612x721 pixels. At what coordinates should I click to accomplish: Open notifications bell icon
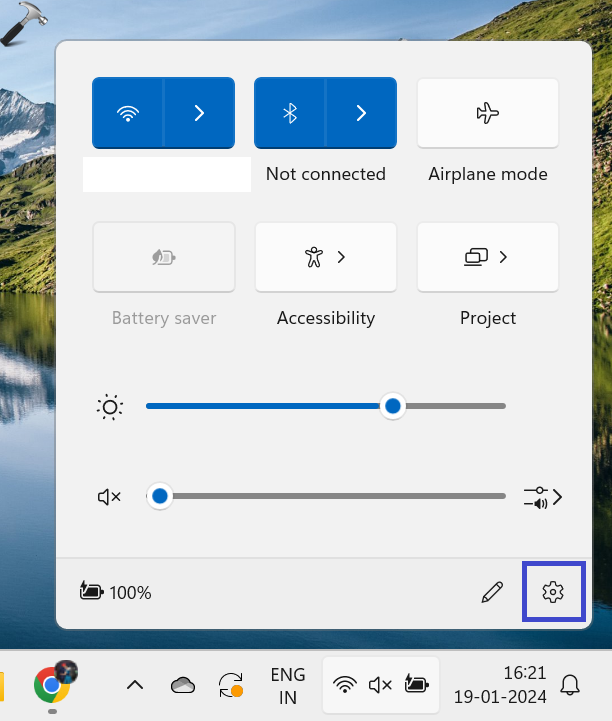click(x=570, y=685)
